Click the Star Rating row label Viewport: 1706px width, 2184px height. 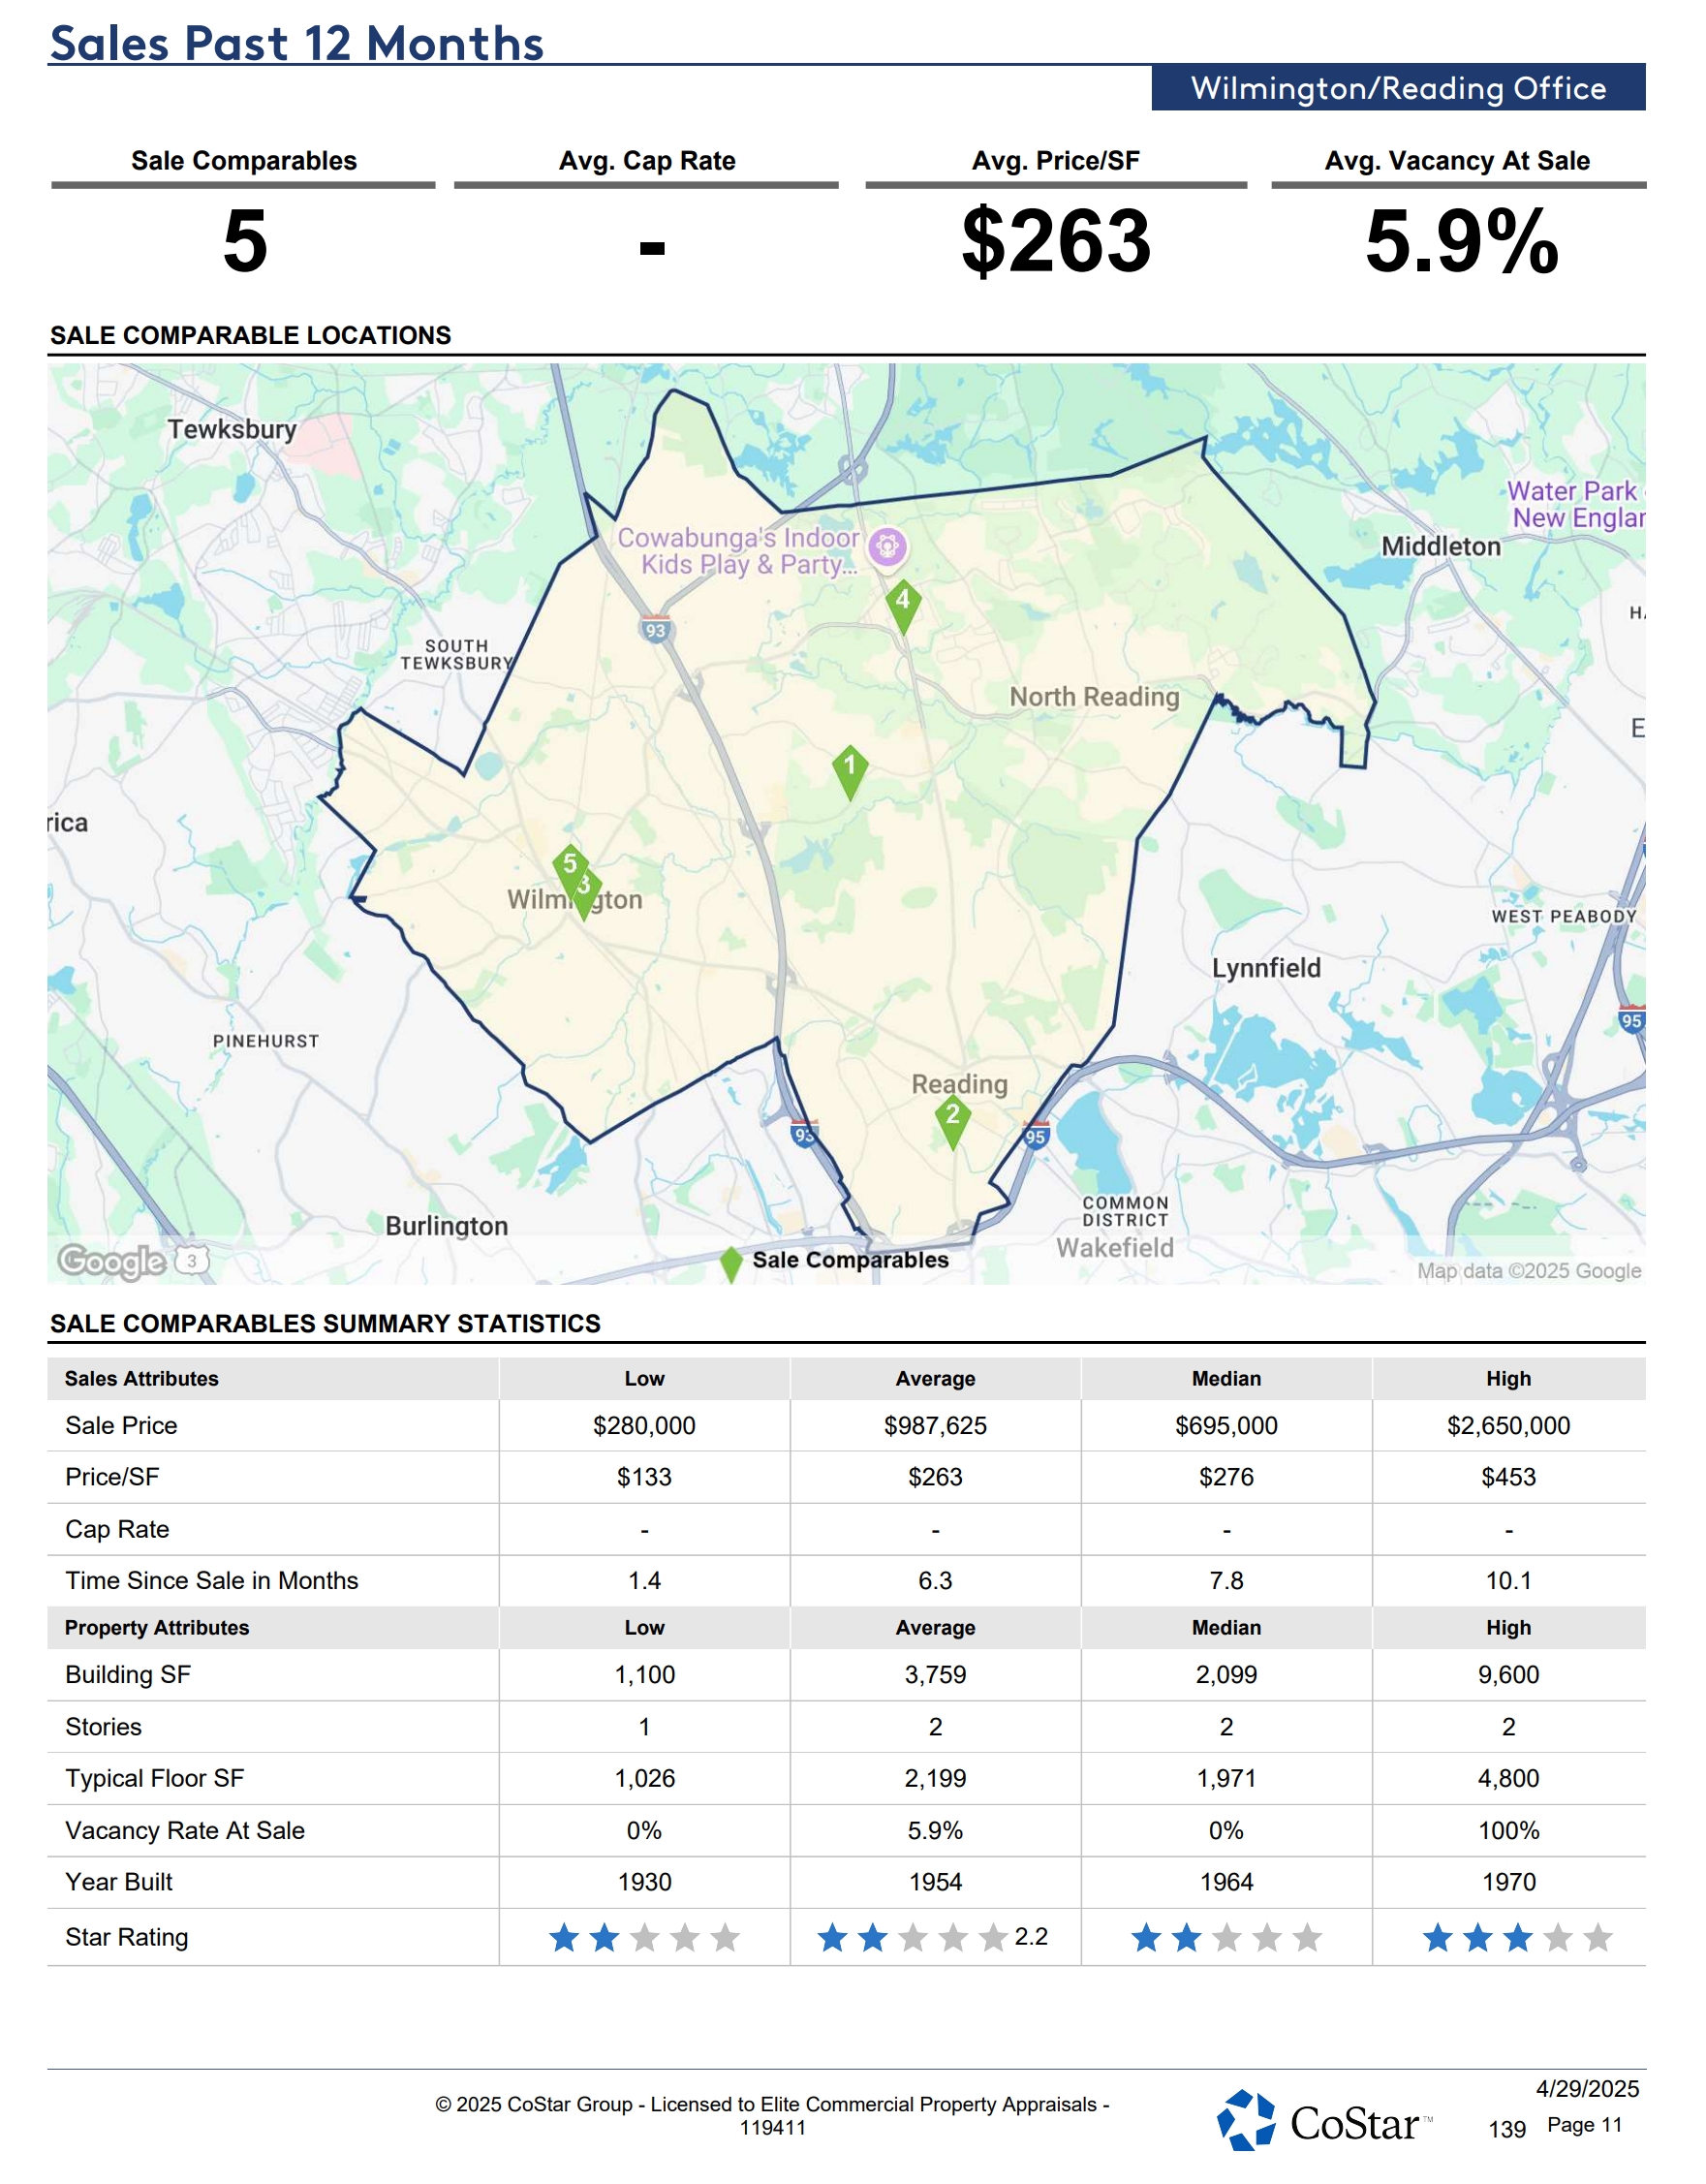click(126, 1938)
